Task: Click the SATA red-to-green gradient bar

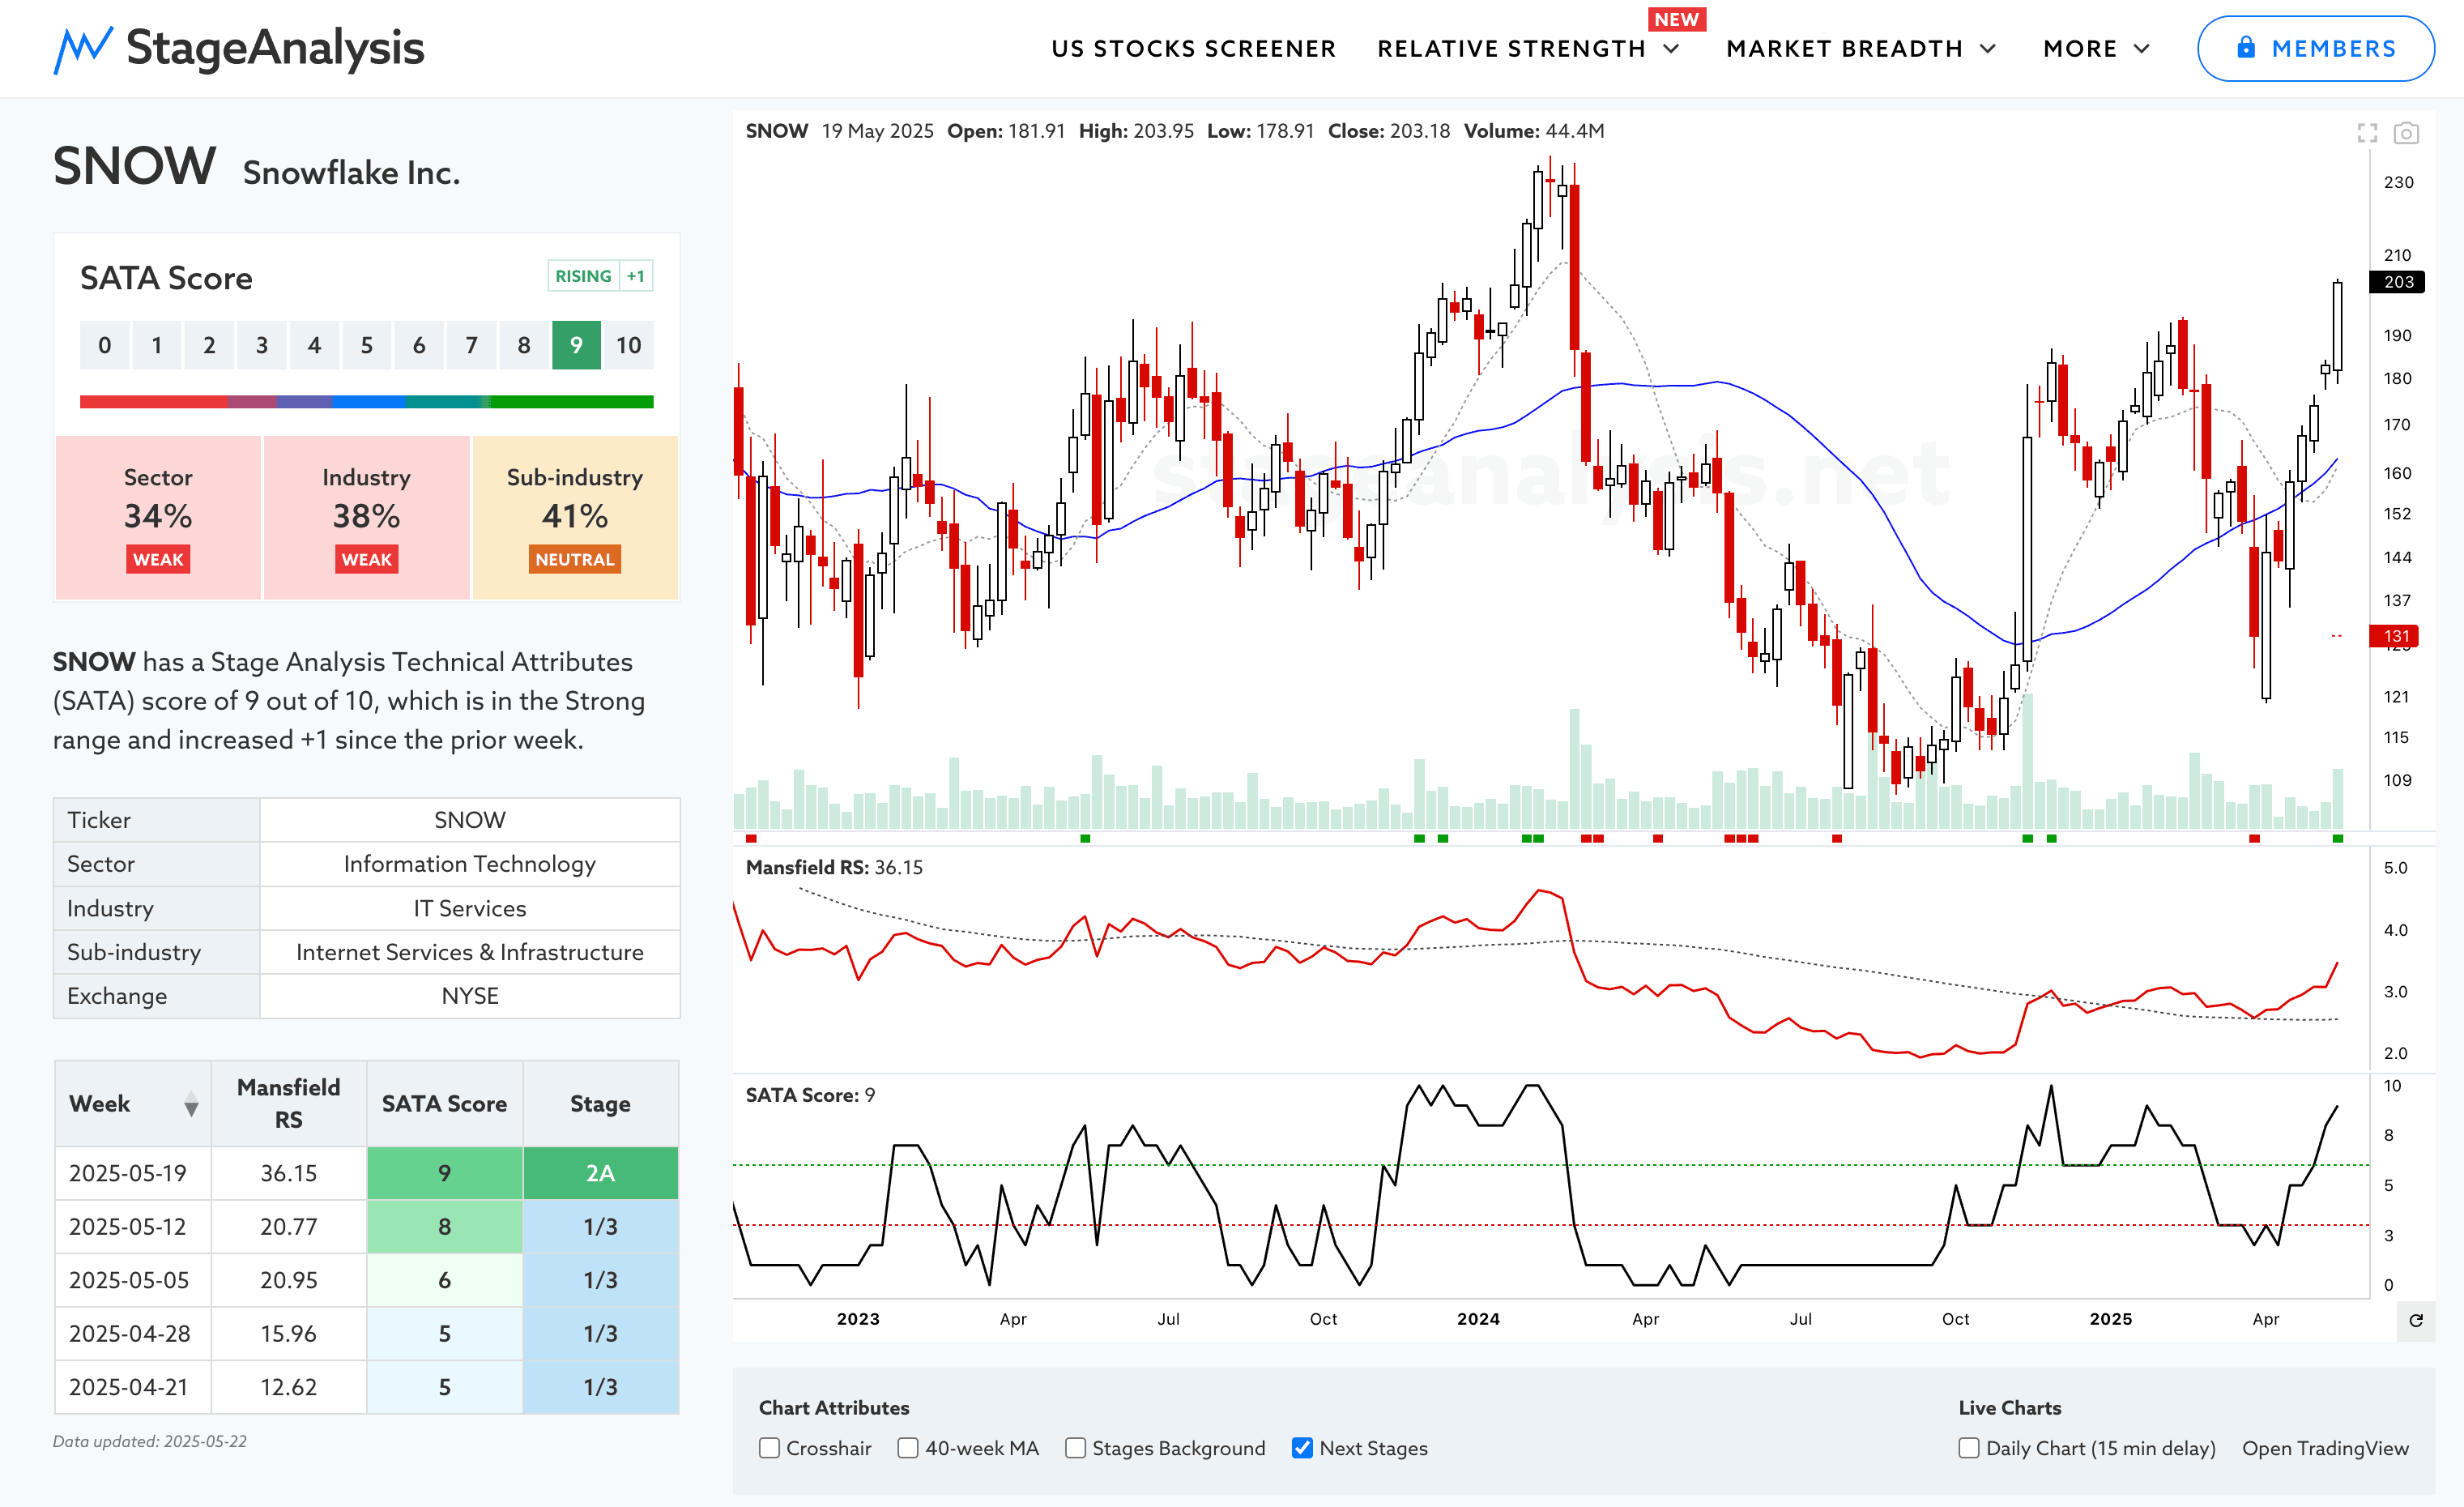Action: click(366, 401)
